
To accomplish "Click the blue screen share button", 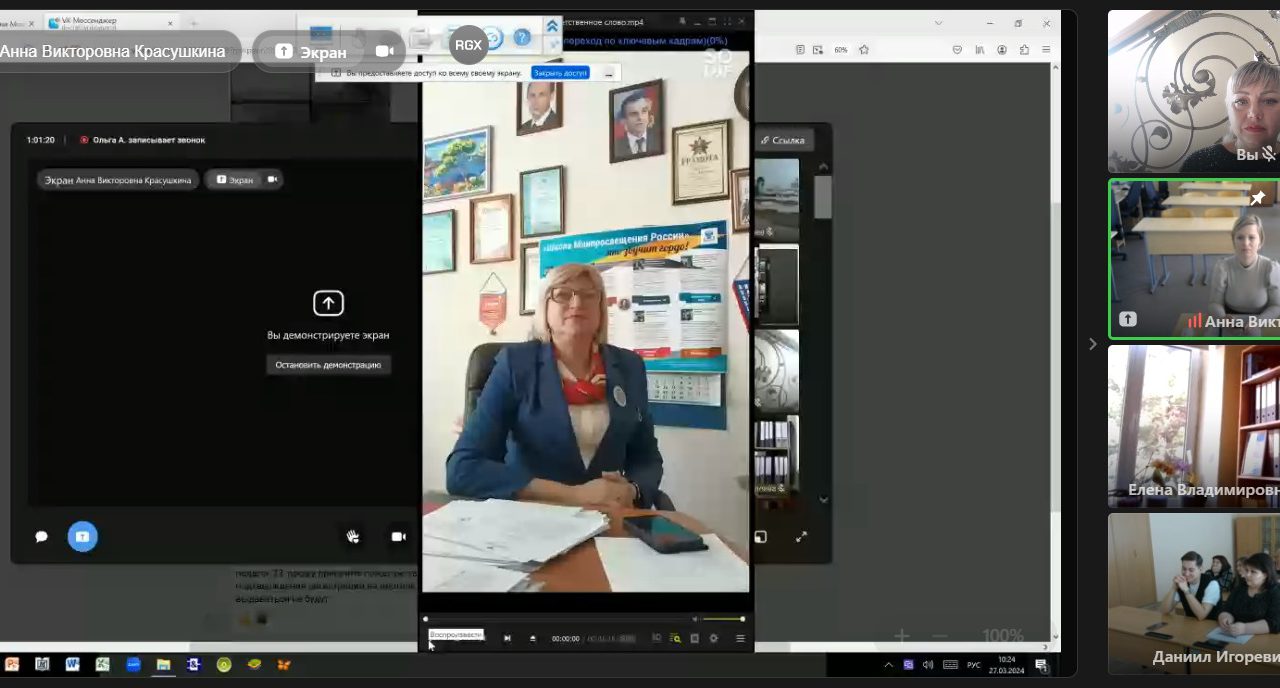I will pyautogui.click(x=82, y=537).
